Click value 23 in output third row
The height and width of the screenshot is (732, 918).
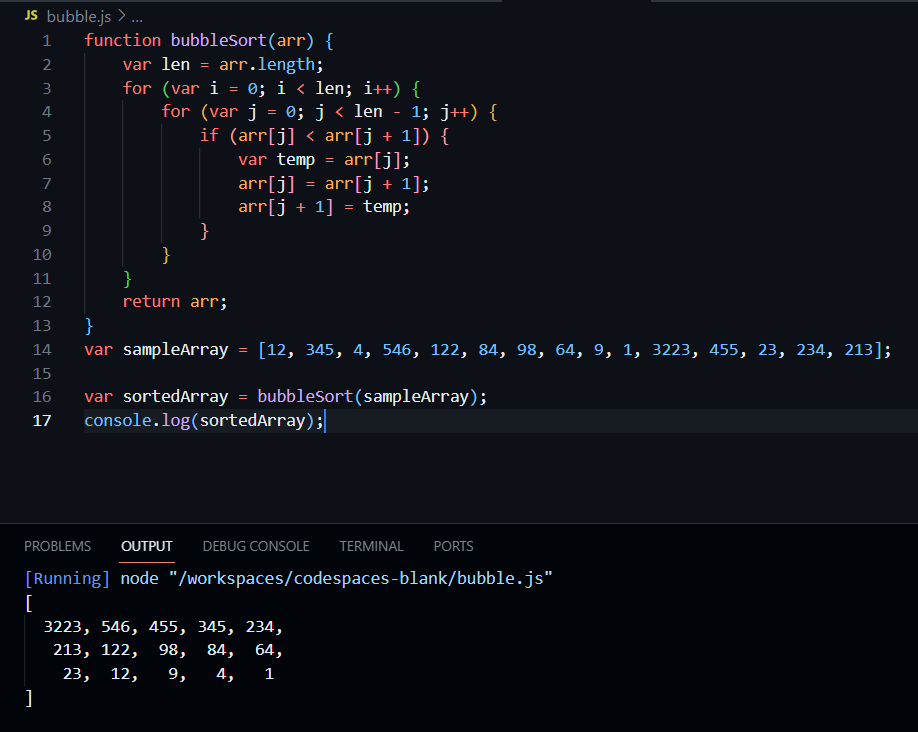[x=72, y=674]
